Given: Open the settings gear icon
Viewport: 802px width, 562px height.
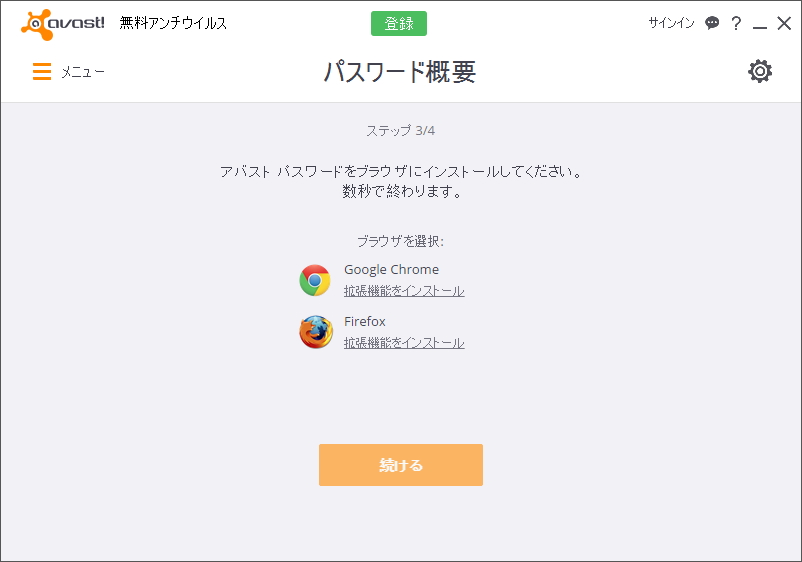Looking at the screenshot, I should 760,71.
